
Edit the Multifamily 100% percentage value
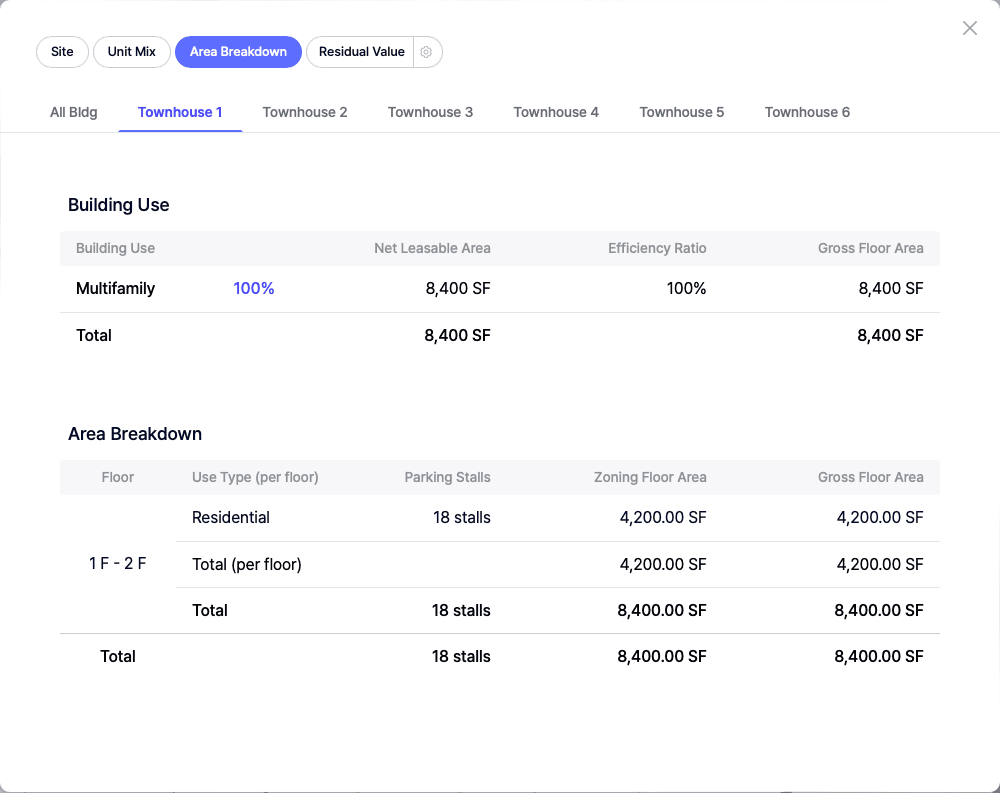(x=254, y=289)
